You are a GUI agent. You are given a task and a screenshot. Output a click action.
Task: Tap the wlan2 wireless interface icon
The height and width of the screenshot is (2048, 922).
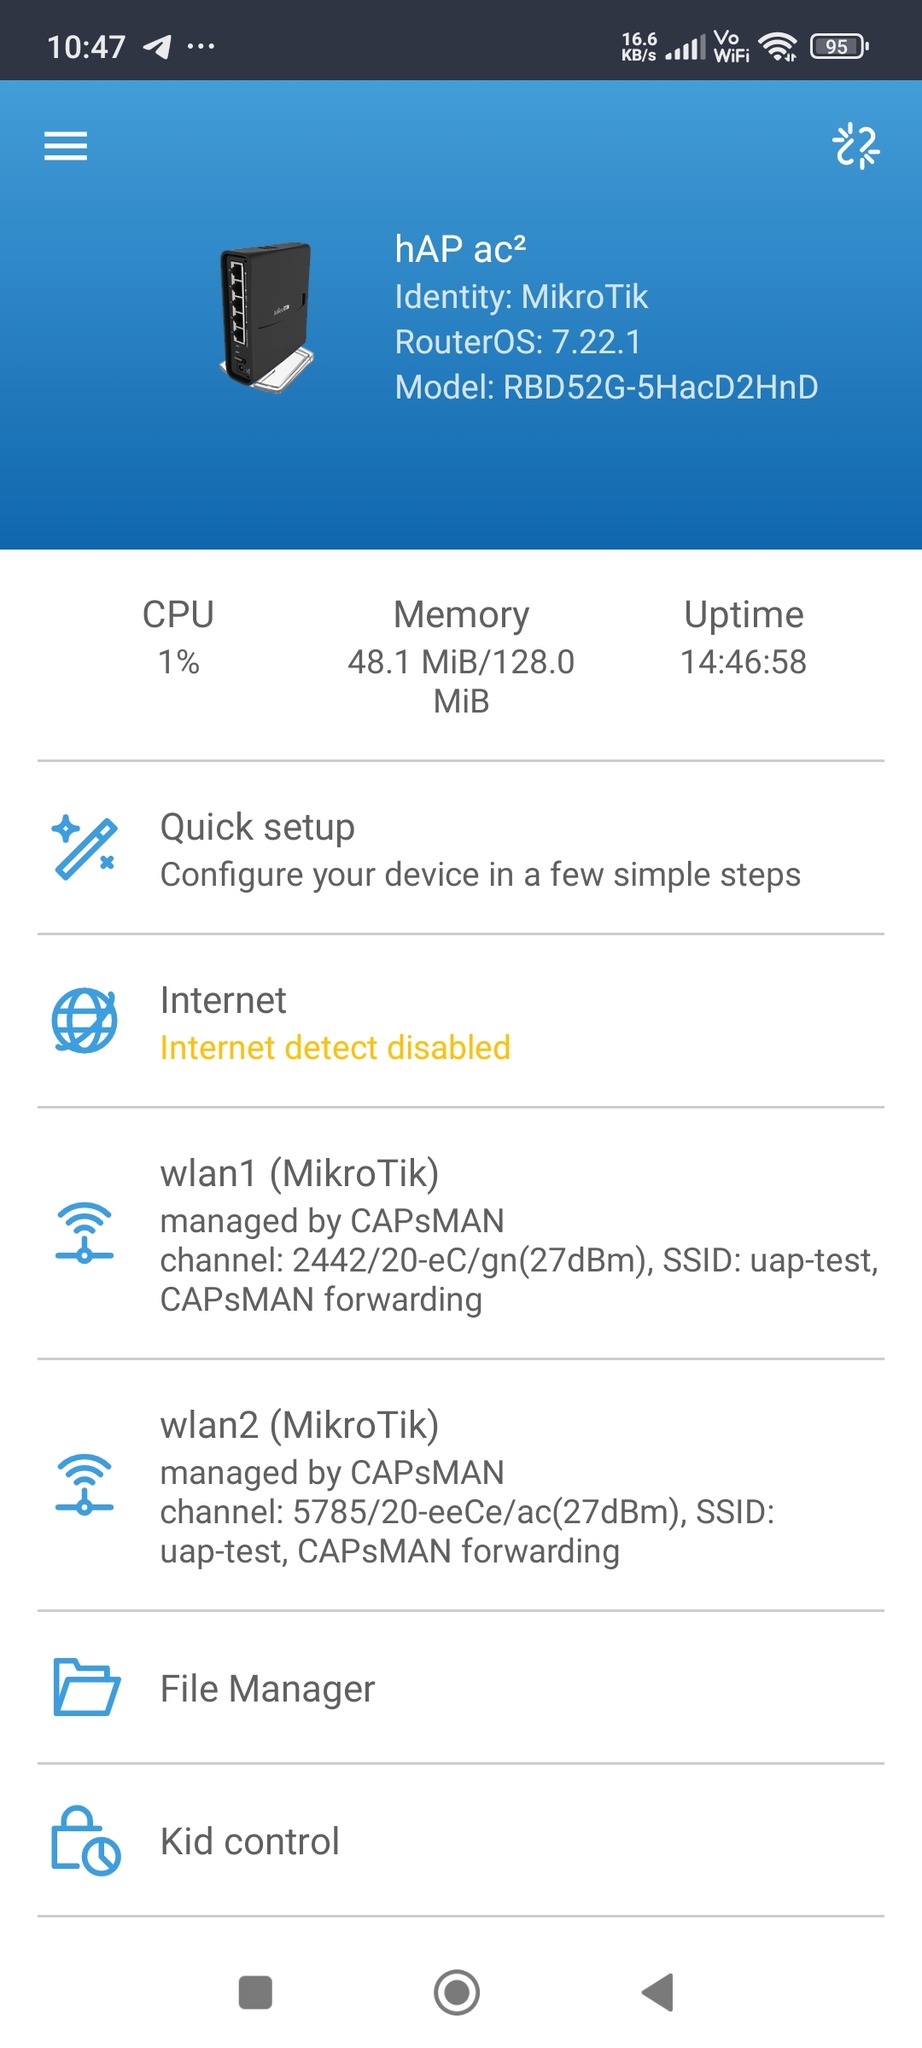tap(85, 1485)
